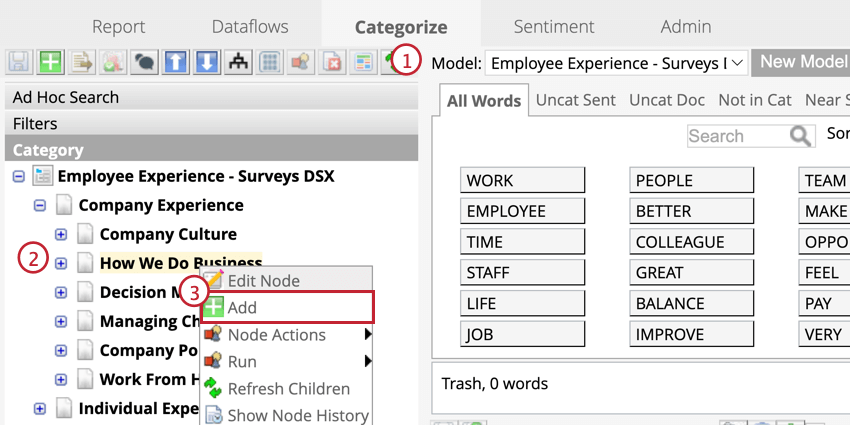Click the green plus add icon in toolbar

click(50, 62)
